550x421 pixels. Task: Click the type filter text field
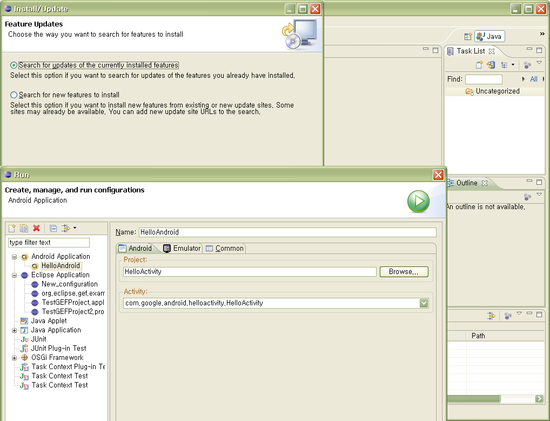tap(49, 243)
